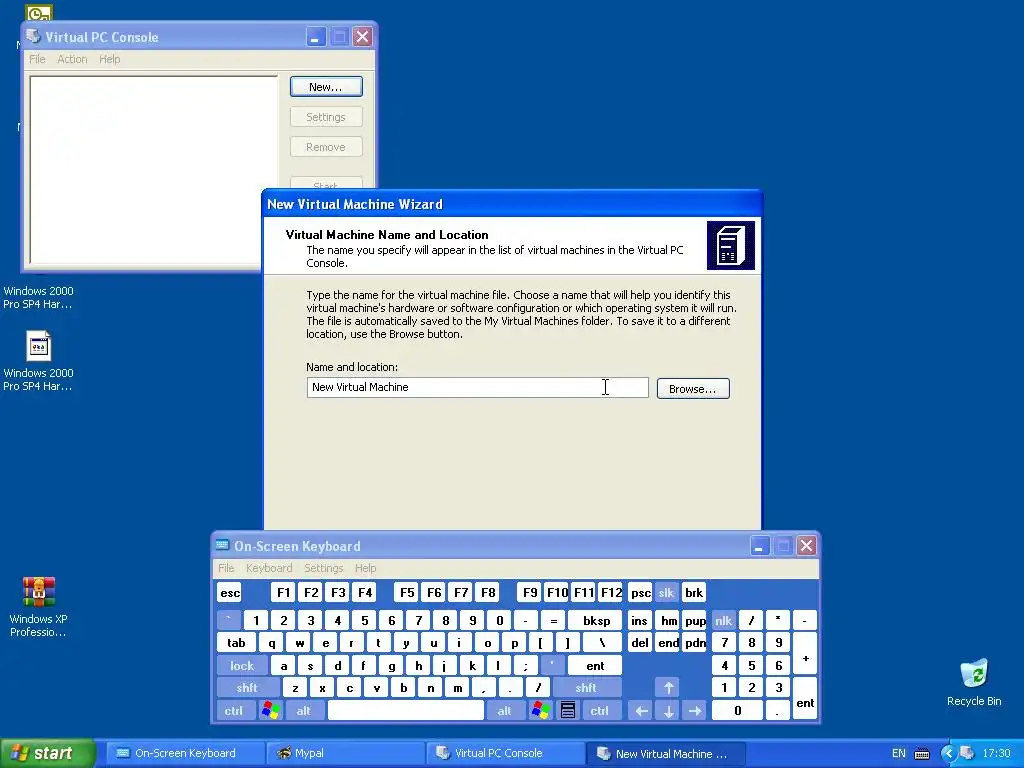Click the pup key
Image resolution: width=1024 pixels, height=768 pixels.
[x=695, y=620]
